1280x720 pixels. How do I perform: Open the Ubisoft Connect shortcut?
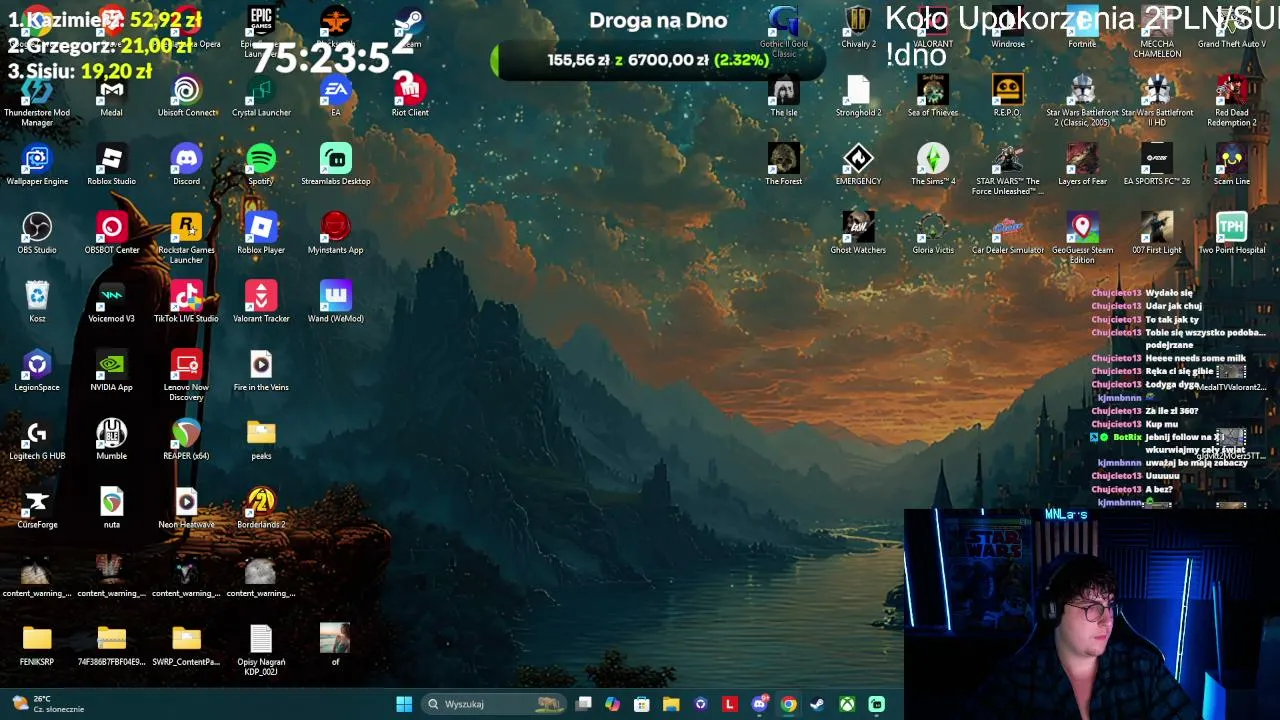coord(186,97)
